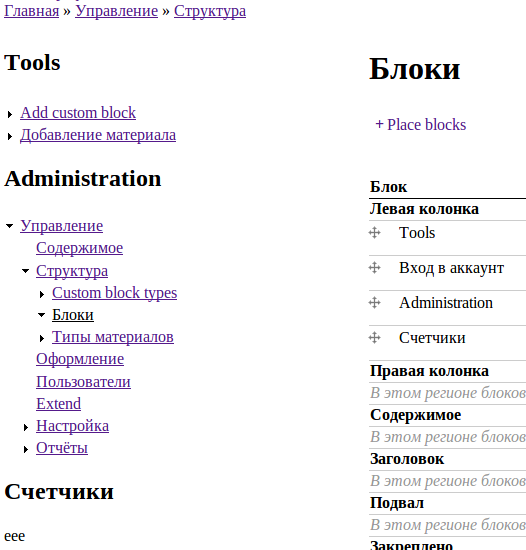Viewport: 526px width, 550px height.
Task: Click the Структура breadcrumb link
Action: (x=210, y=11)
